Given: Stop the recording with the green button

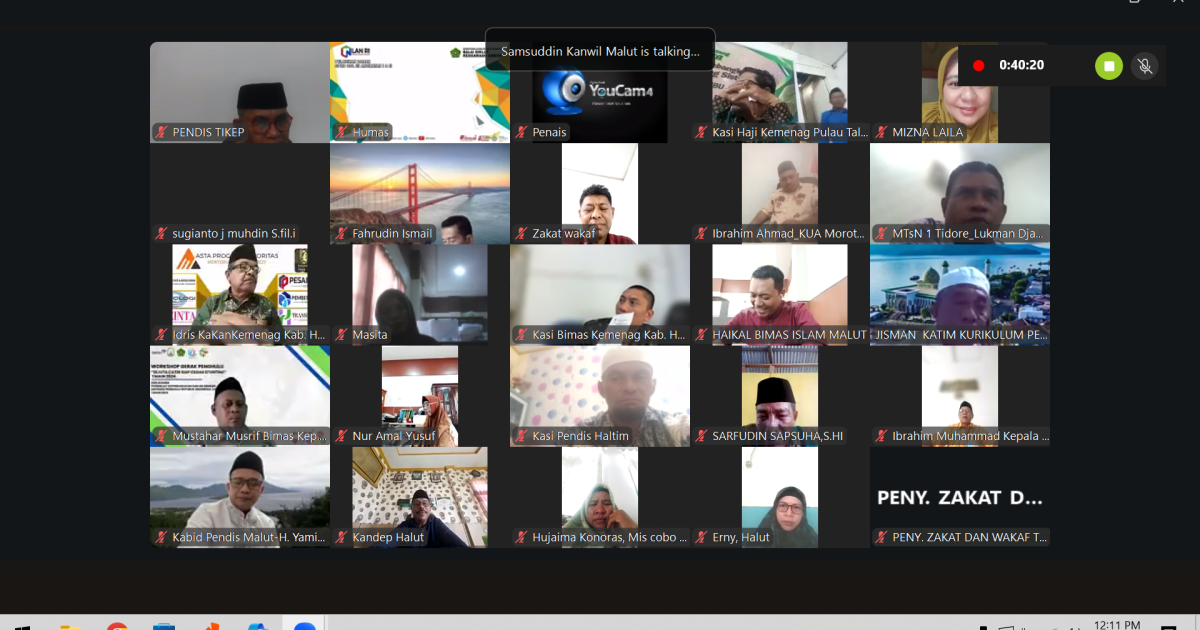Looking at the screenshot, I should (1108, 66).
